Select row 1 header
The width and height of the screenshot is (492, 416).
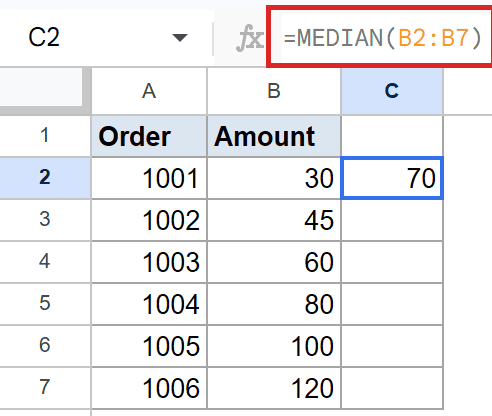(x=45, y=136)
